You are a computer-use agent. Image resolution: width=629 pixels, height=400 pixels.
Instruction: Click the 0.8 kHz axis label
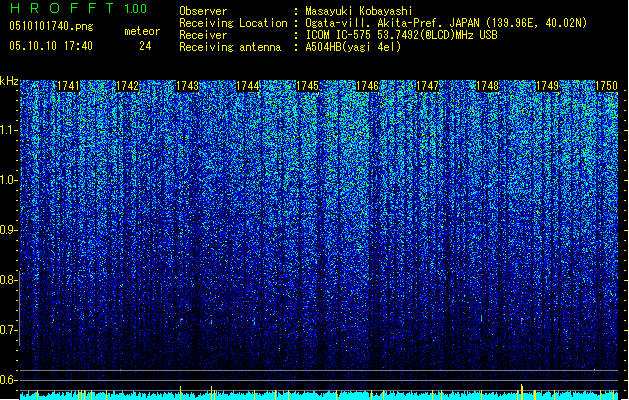(x=8, y=280)
